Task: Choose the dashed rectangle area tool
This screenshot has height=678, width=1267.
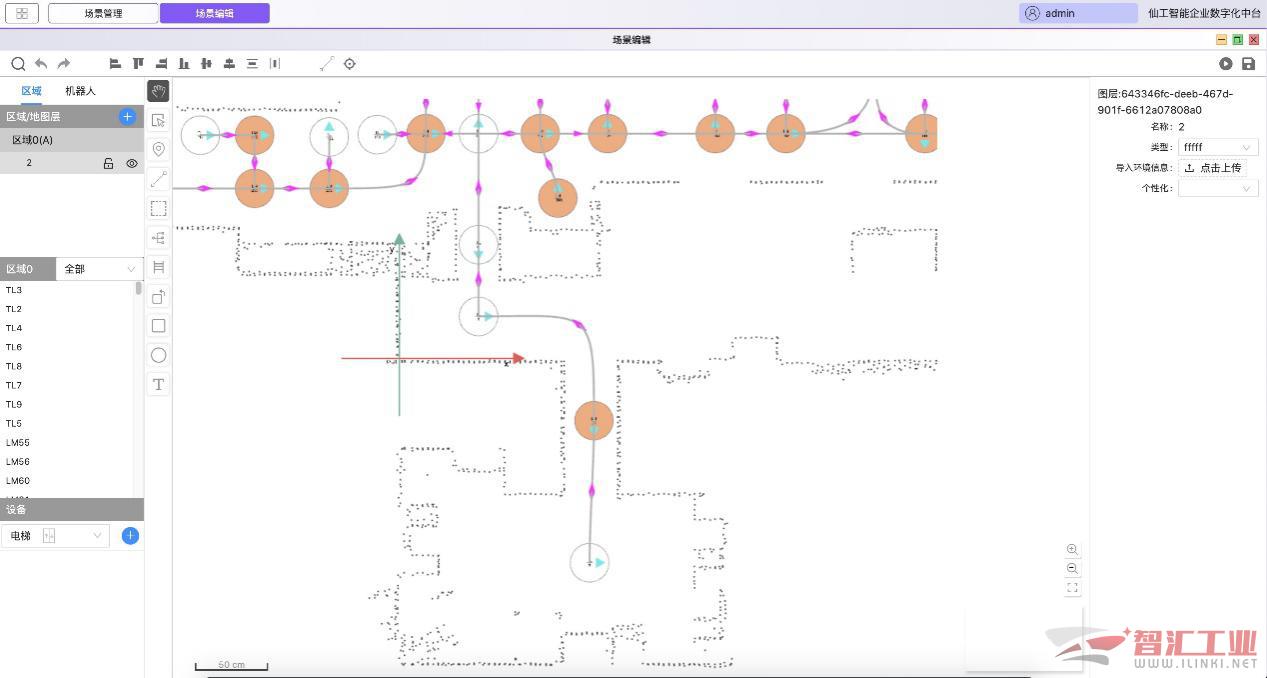Action: click(158, 208)
